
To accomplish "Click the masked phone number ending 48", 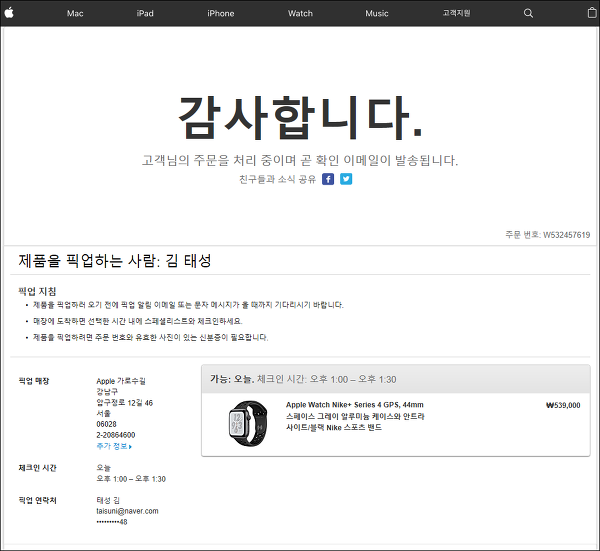I will (112, 522).
